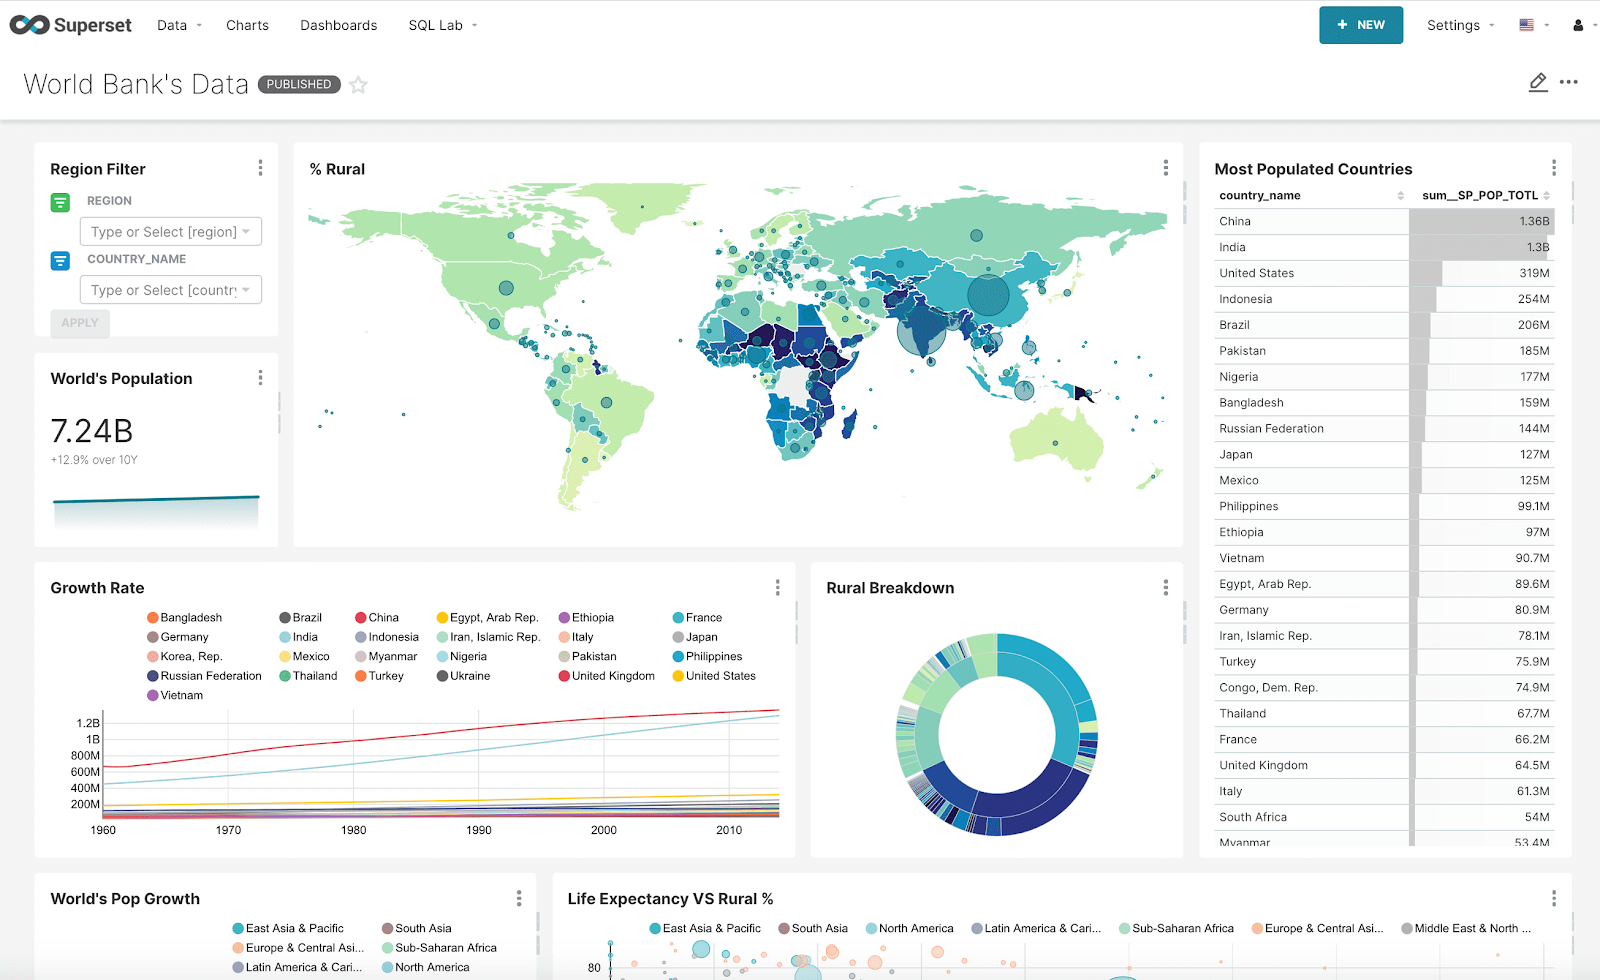
Task: Open the Growth Rate chart kebab menu
Action: tap(777, 588)
